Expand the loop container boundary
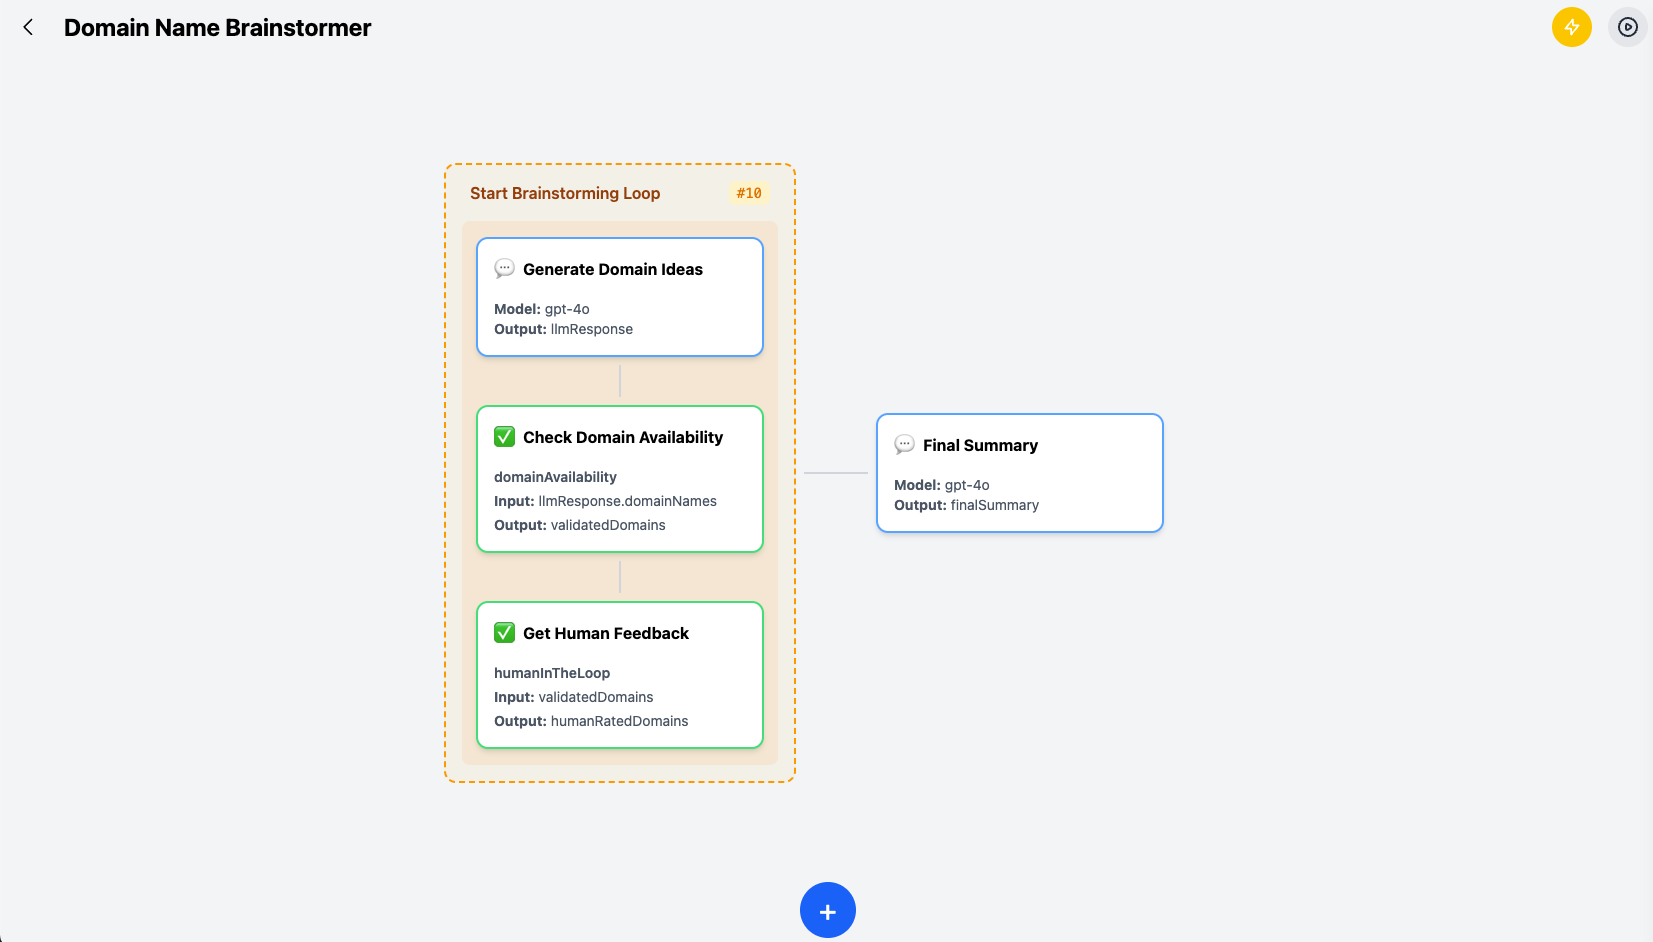The height and width of the screenshot is (942, 1653). [618, 780]
